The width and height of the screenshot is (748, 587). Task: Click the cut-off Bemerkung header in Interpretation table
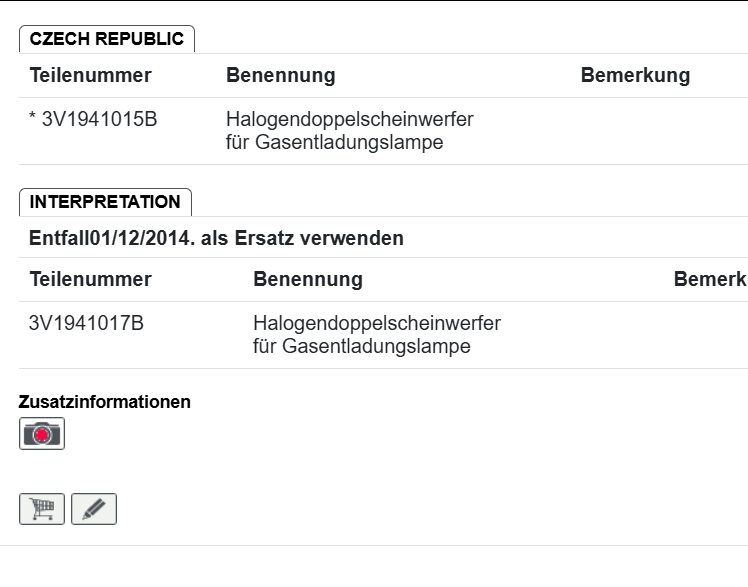710,280
